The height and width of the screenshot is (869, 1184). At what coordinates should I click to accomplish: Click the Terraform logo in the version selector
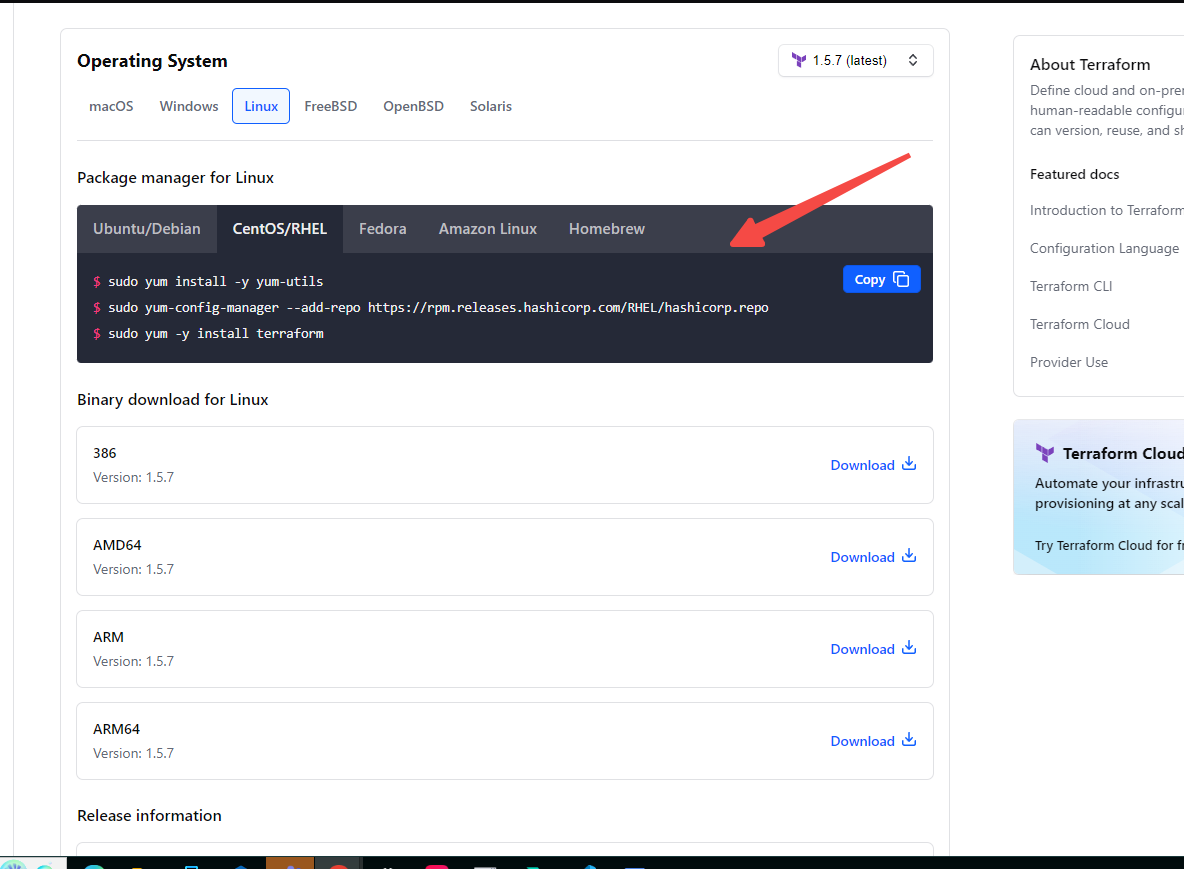[800, 60]
